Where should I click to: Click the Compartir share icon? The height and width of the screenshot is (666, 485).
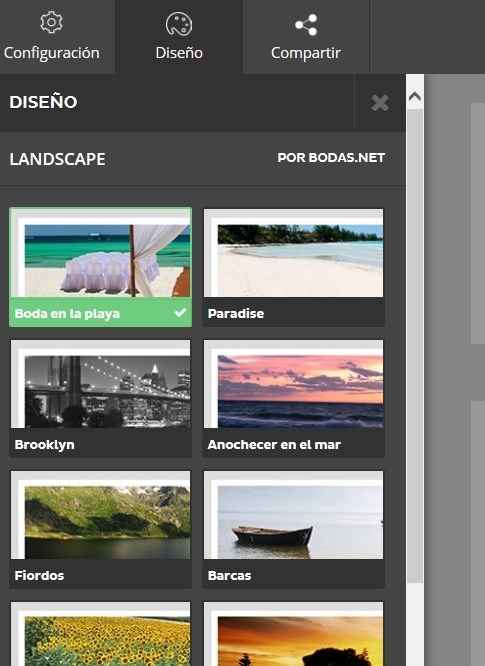[x=306, y=25]
